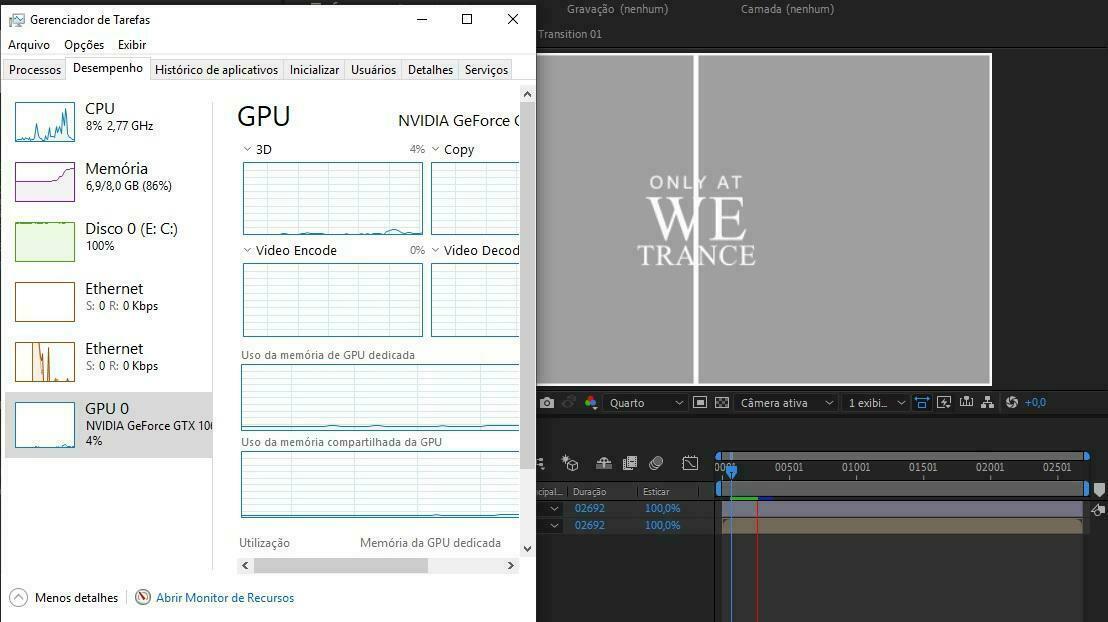
Task: Select the CPU performance graph thumbnail
Action: coord(45,122)
